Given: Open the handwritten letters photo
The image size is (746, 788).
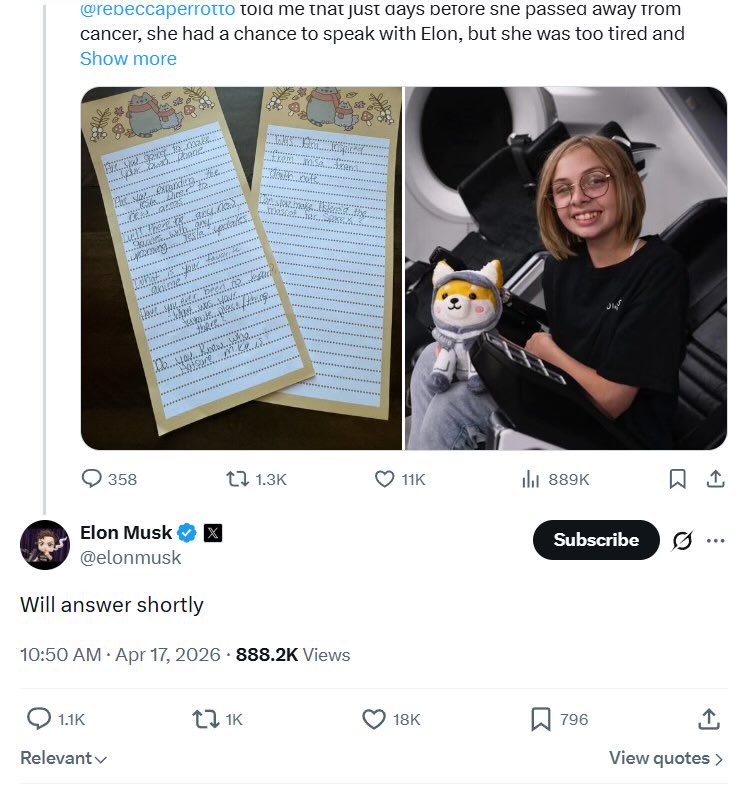Looking at the screenshot, I should 241,267.
